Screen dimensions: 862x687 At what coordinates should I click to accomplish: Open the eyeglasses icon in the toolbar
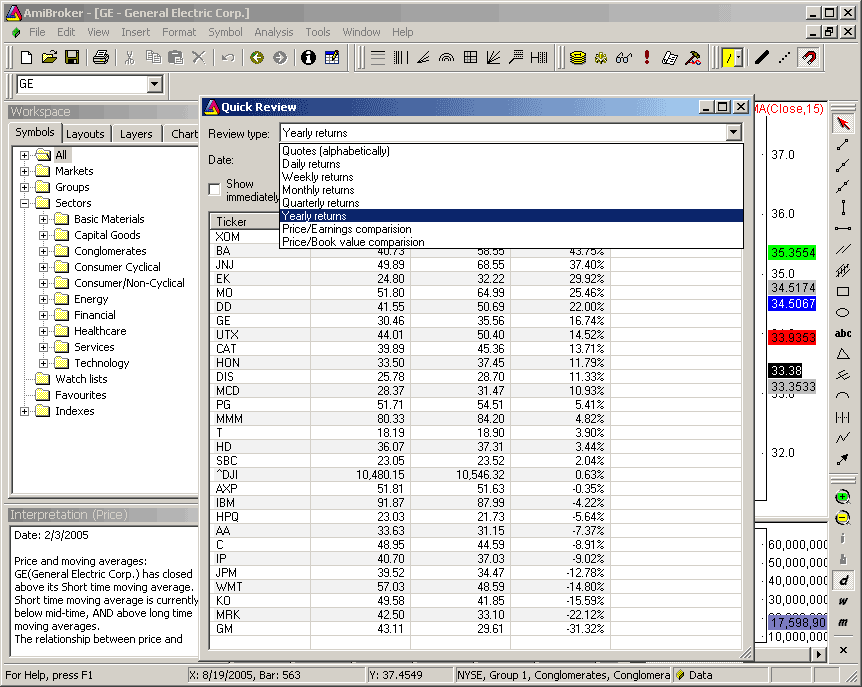point(624,57)
